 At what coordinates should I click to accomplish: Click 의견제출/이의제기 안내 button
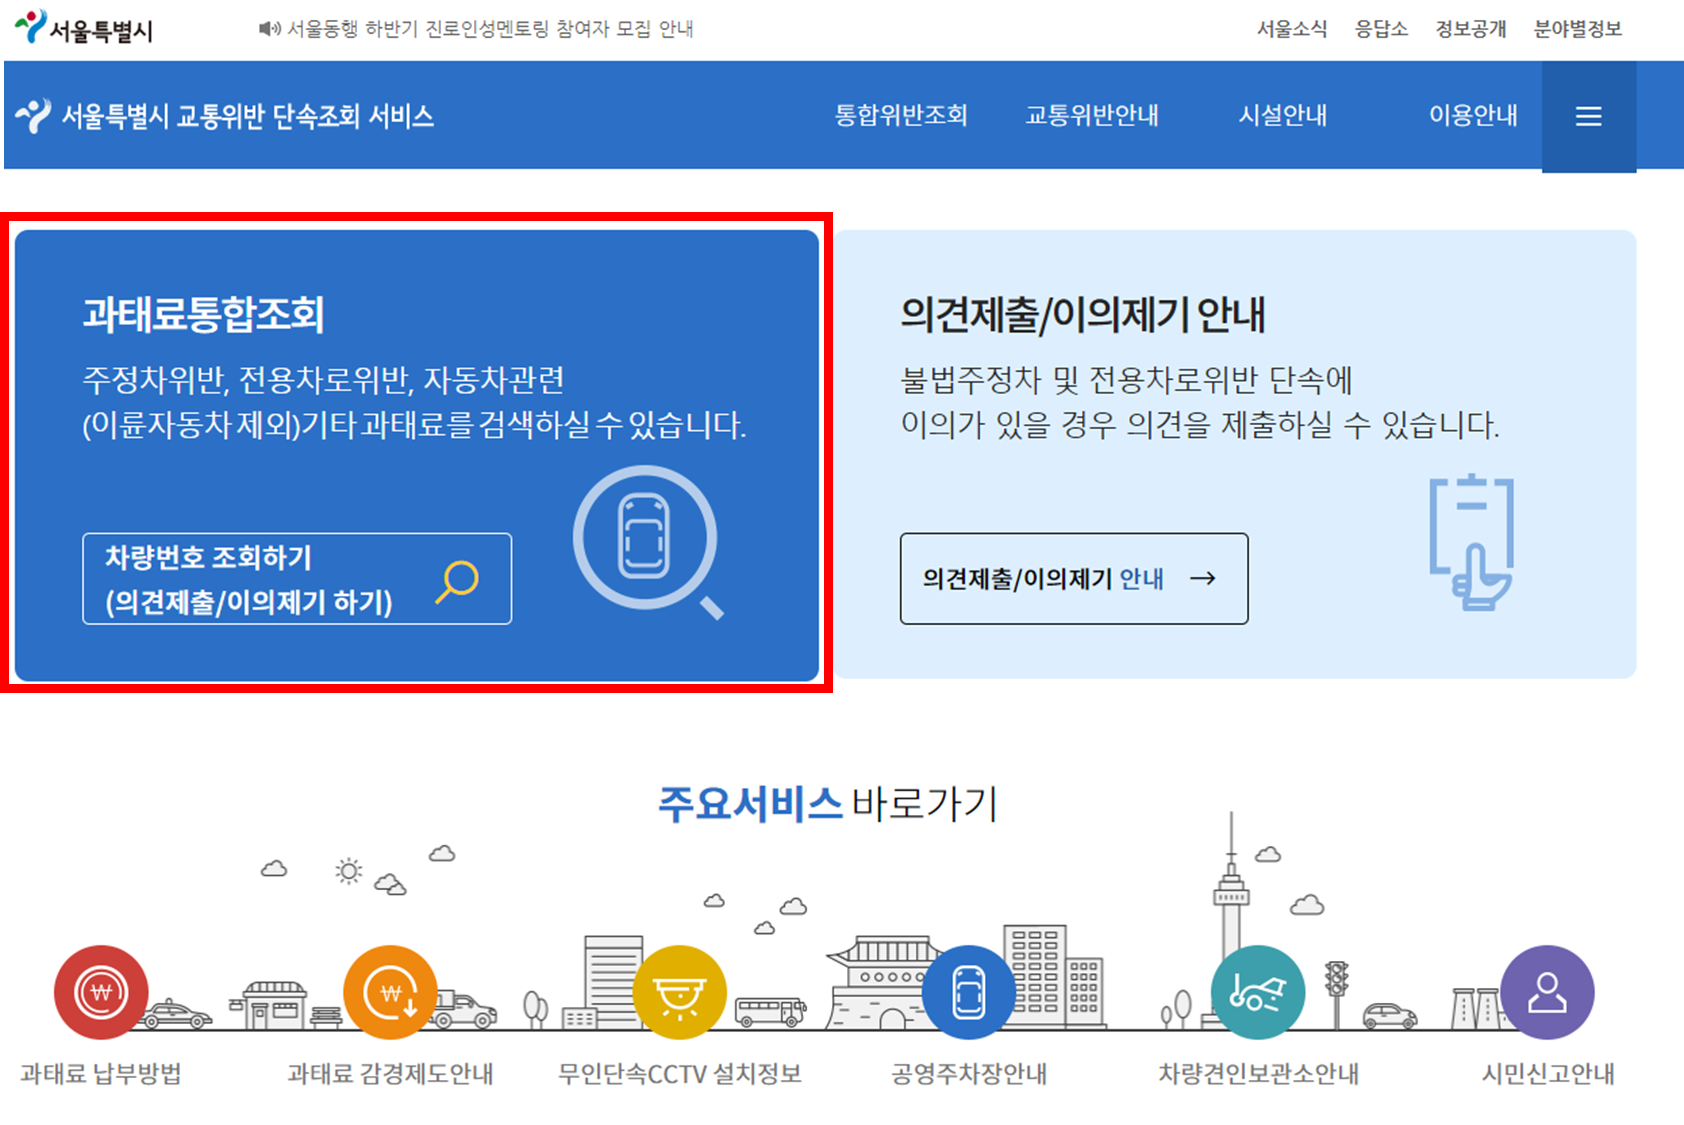[x=1074, y=579]
